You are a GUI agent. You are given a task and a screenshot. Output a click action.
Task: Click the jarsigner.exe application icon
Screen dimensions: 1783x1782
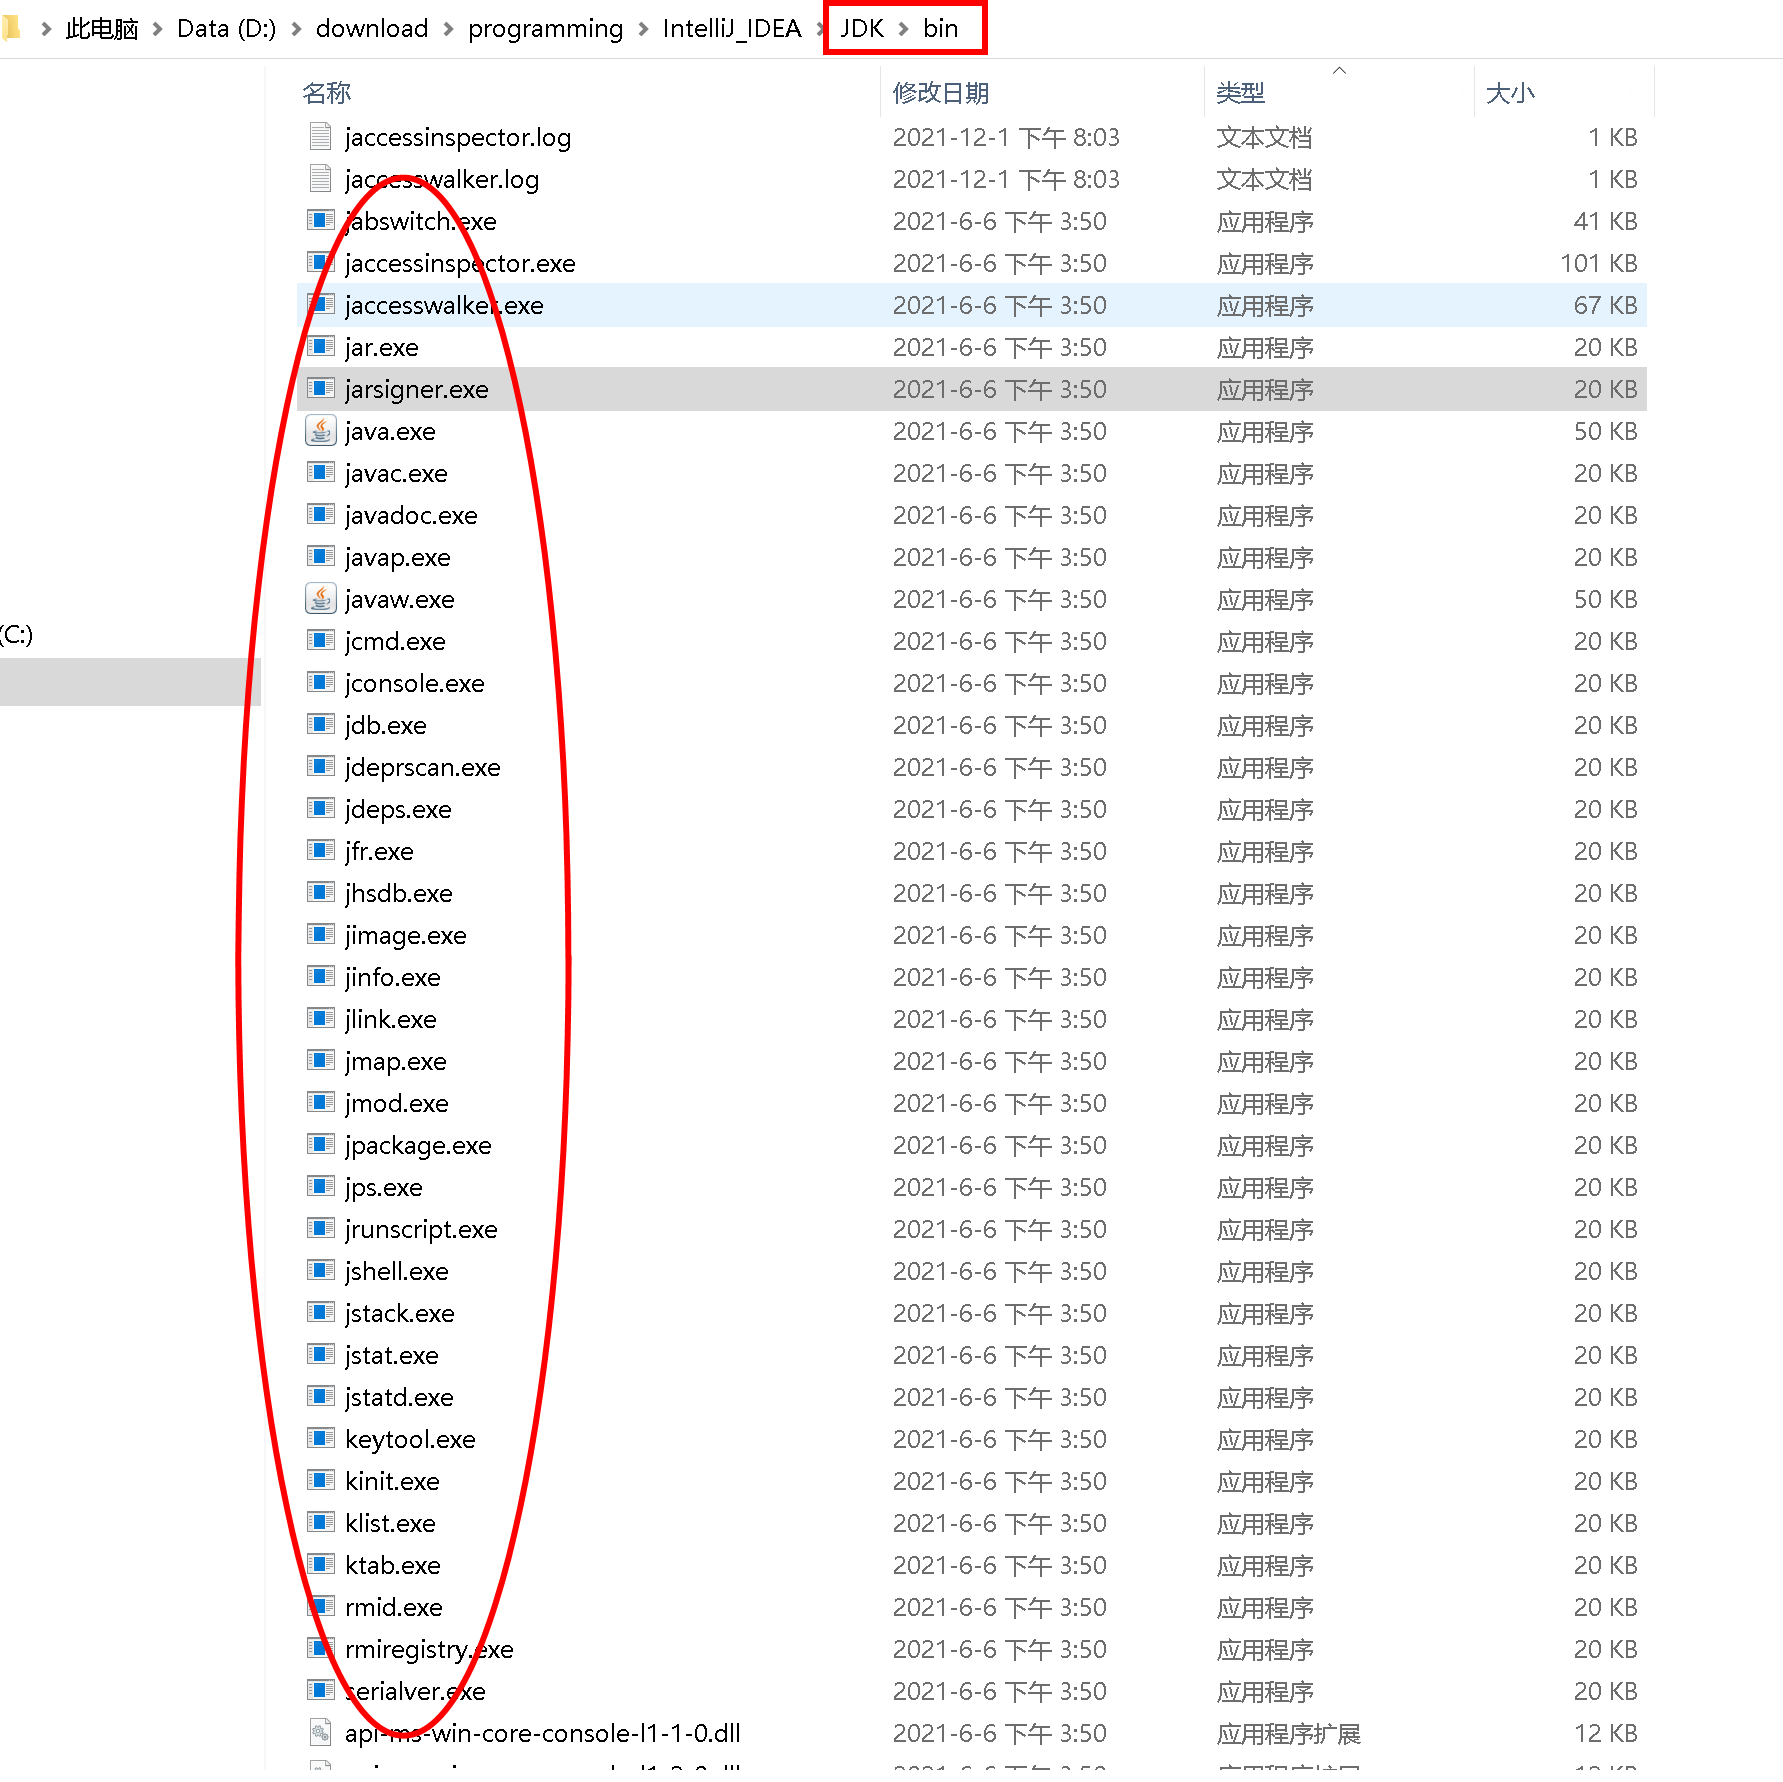pyautogui.click(x=320, y=388)
